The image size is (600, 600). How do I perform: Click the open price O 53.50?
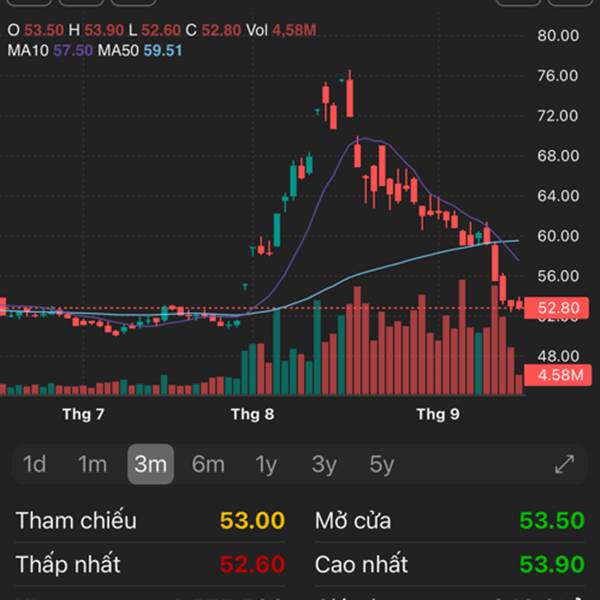point(36,30)
